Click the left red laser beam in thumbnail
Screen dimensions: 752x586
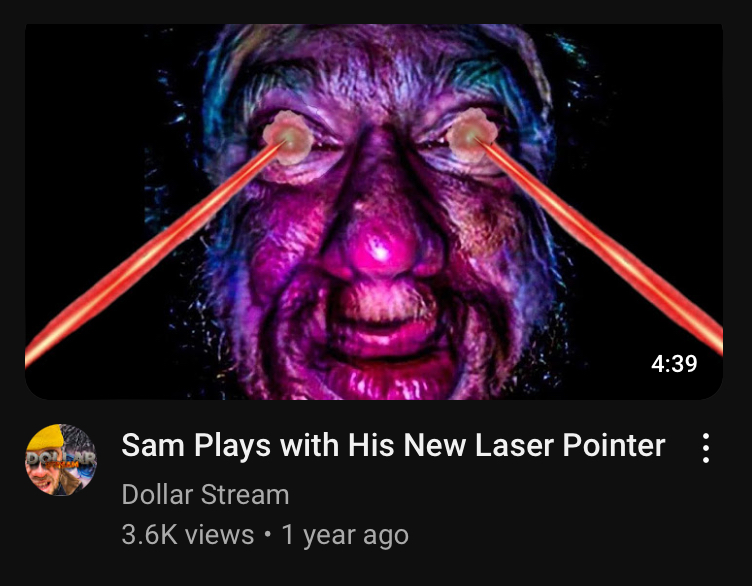[x=151, y=254]
